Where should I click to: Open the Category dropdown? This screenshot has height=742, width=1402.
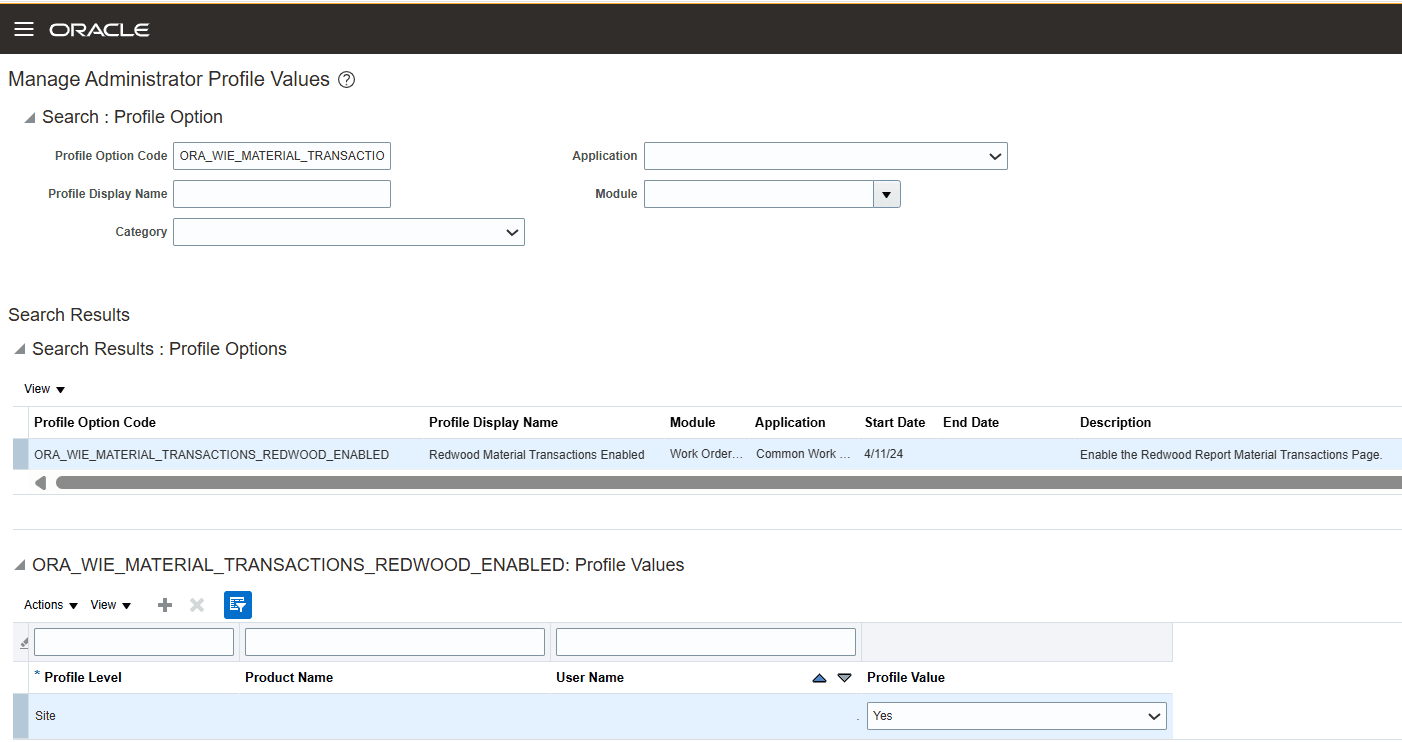click(511, 231)
